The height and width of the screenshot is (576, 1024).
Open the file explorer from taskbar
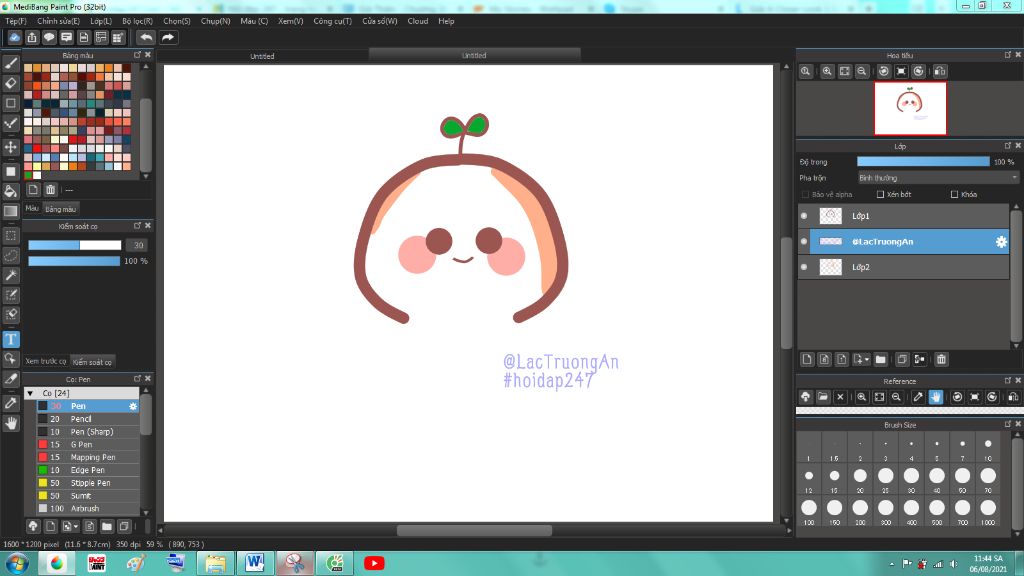click(216, 563)
